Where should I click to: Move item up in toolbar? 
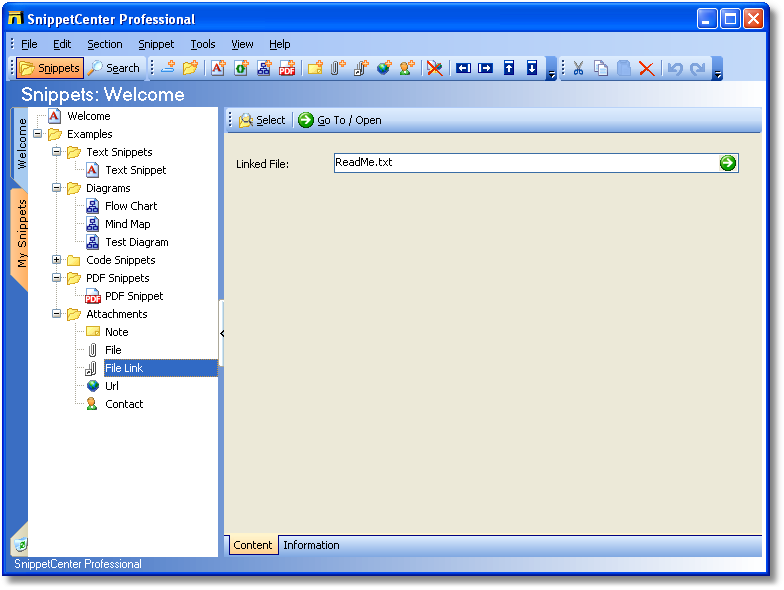[x=508, y=68]
